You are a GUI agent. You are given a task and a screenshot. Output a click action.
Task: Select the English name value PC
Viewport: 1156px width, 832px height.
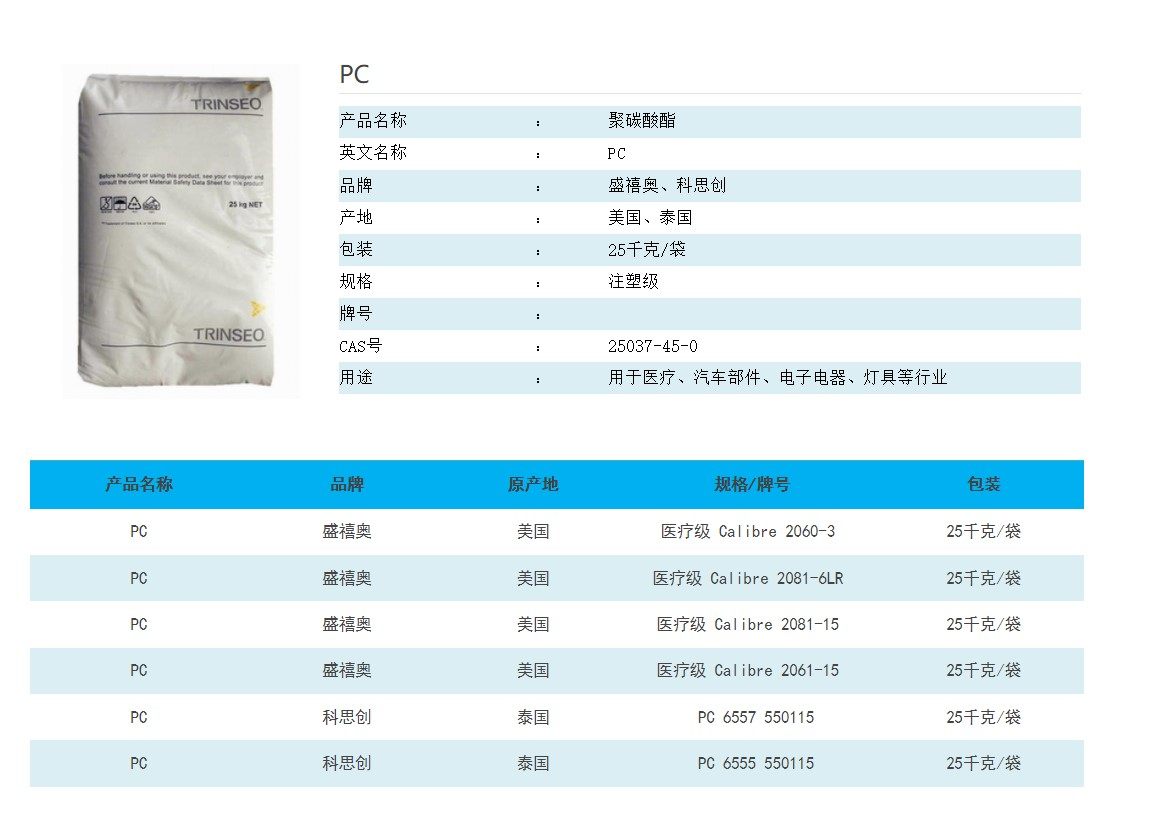point(616,153)
